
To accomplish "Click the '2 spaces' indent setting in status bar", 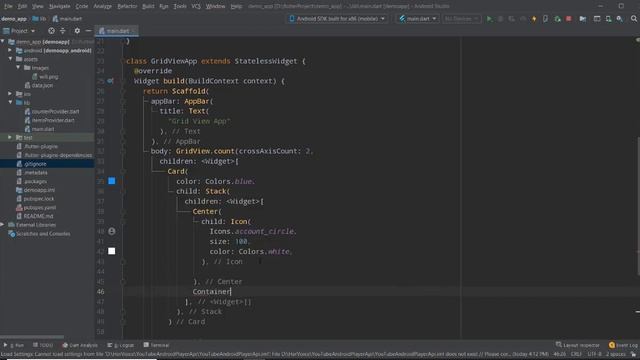I will pyautogui.click(x=616, y=354).
